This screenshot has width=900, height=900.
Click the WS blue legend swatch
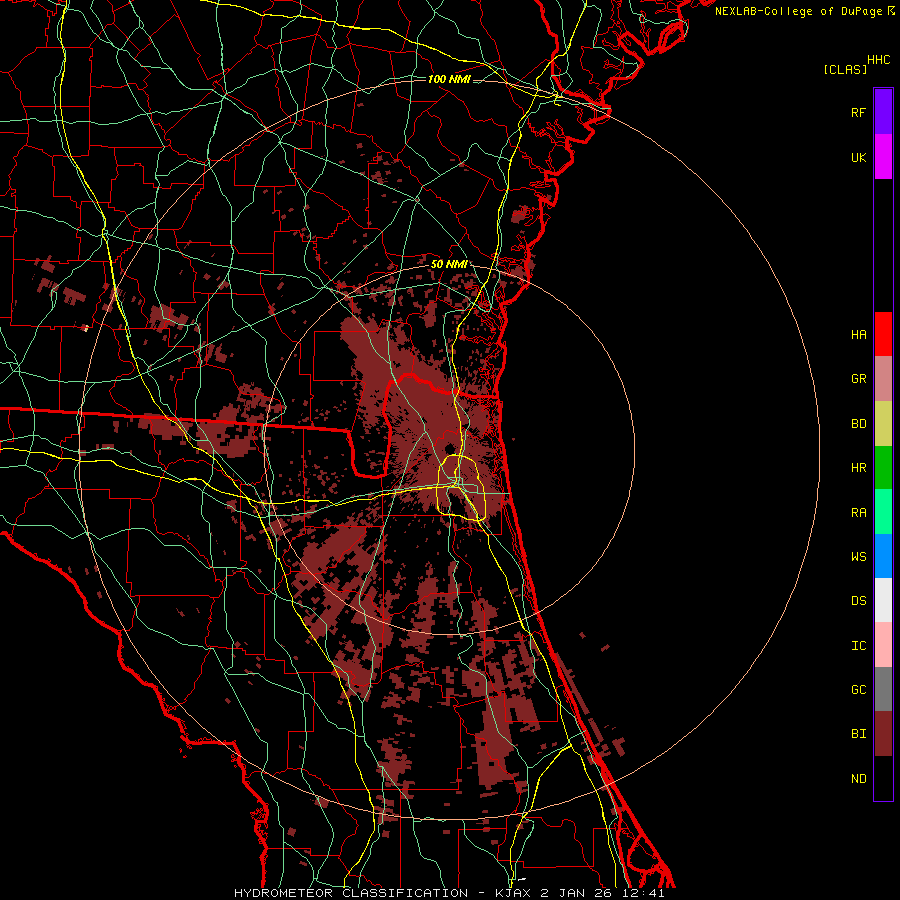883,556
